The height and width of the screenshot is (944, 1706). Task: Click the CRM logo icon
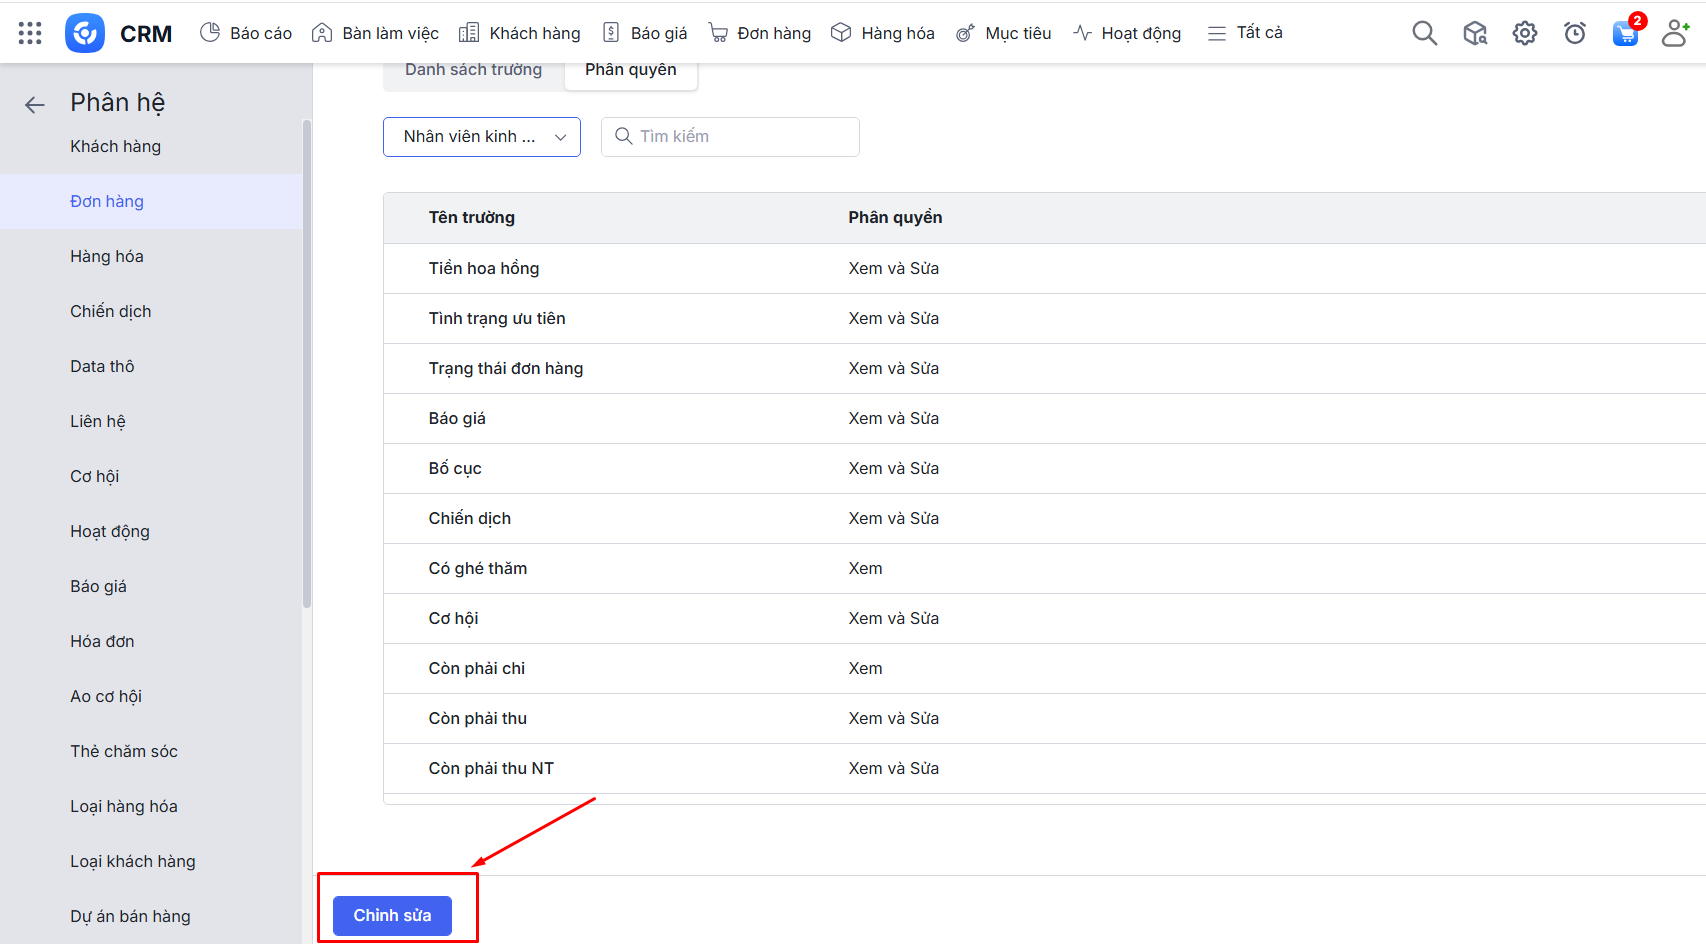(85, 33)
